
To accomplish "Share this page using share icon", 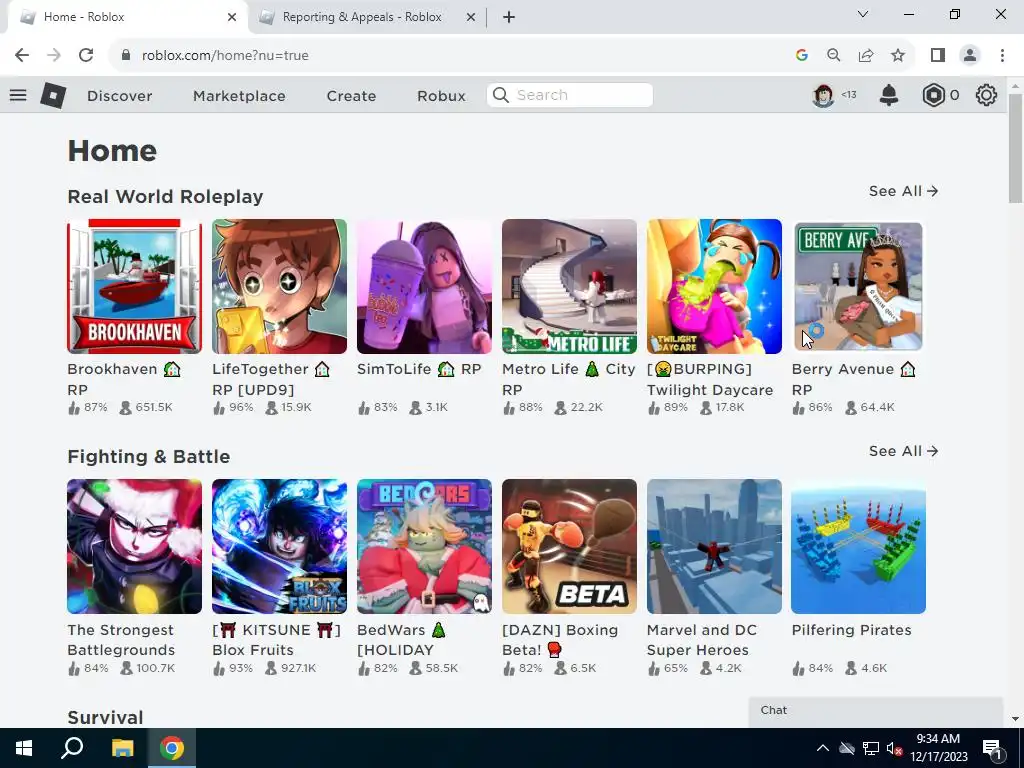I will tap(866, 56).
